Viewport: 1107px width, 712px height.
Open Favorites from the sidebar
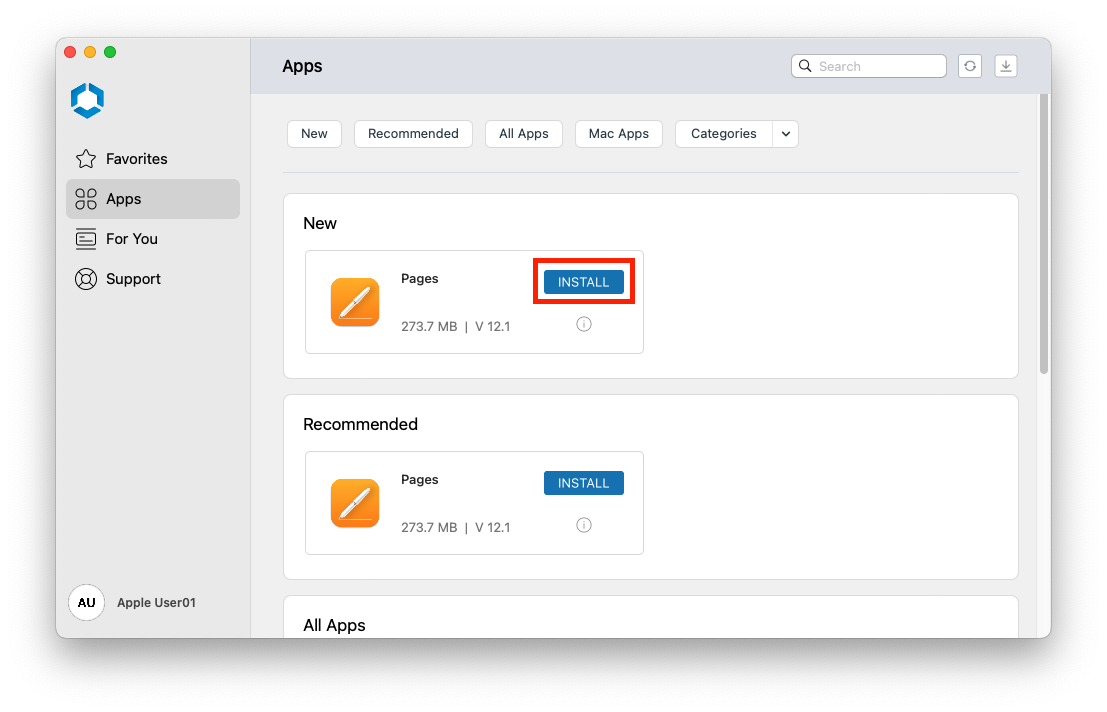click(136, 159)
